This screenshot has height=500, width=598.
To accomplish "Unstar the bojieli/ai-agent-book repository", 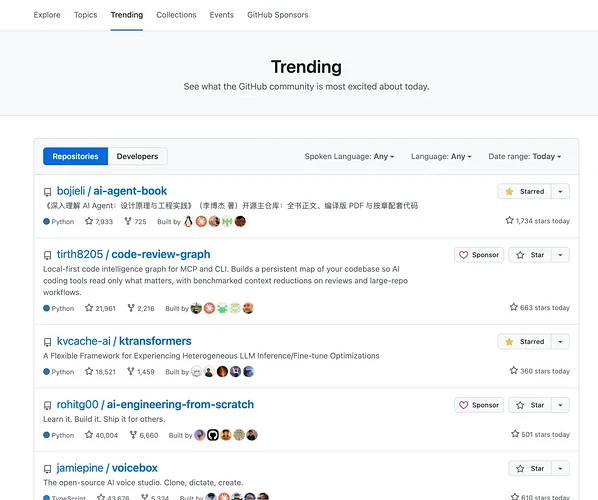I will pyautogui.click(x=524, y=191).
